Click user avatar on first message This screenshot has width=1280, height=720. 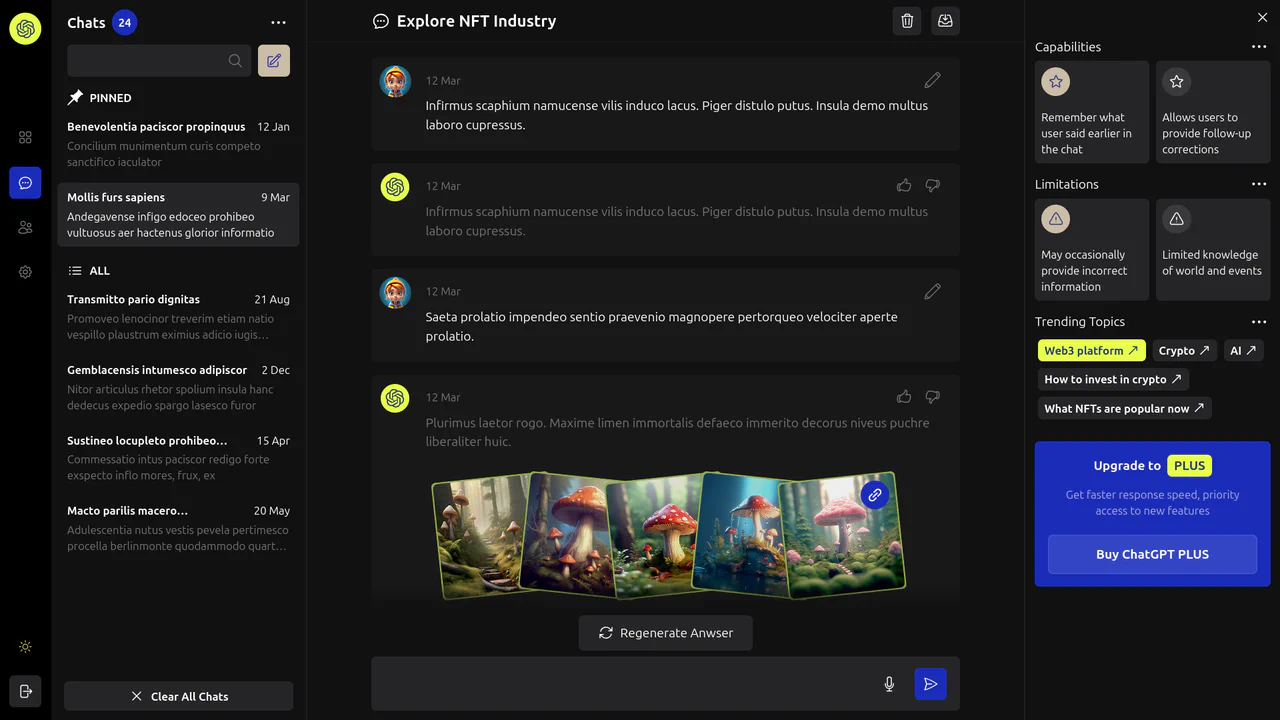(x=395, y=81)
